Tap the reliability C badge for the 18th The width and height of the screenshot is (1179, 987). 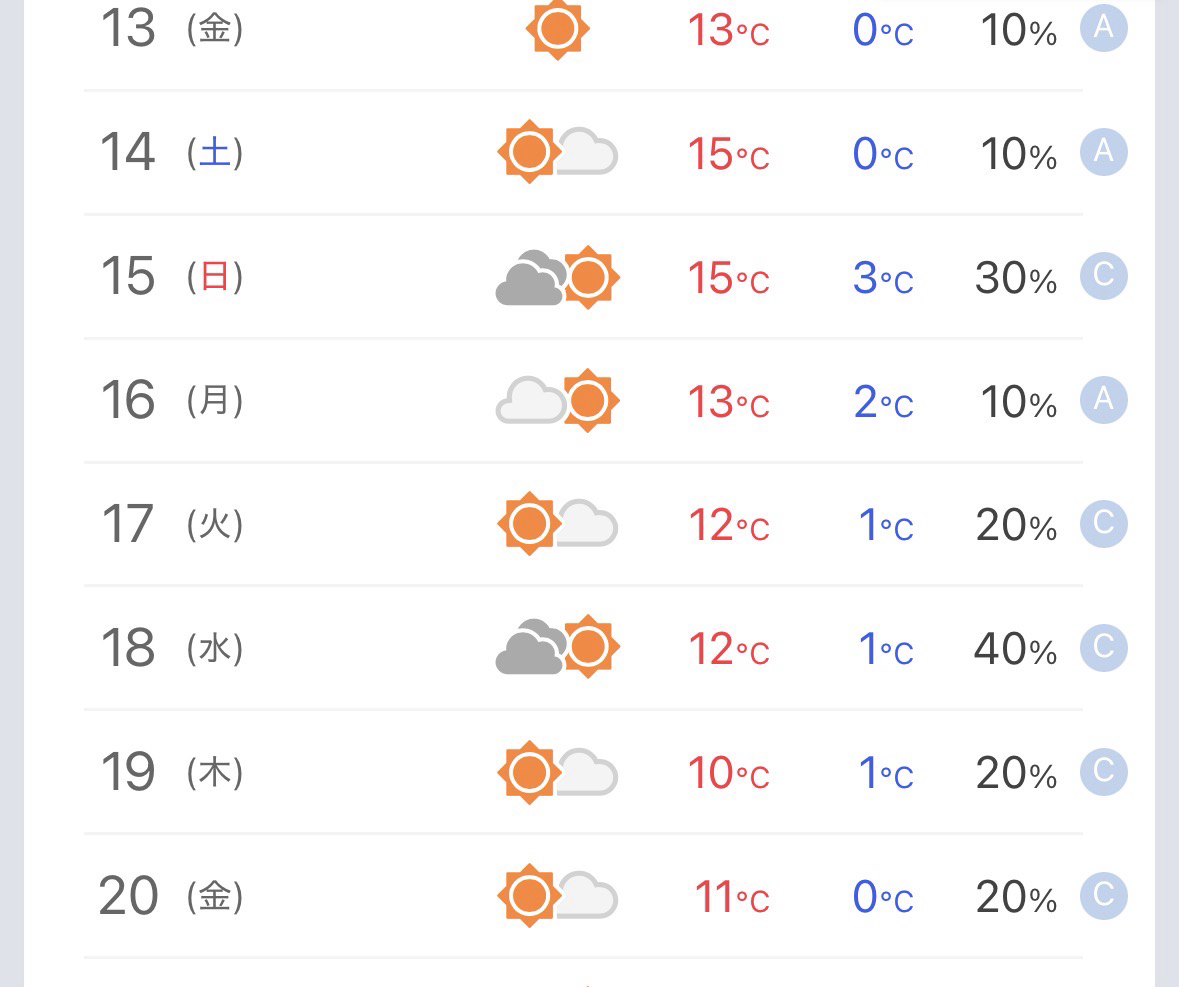(x=1103, y=648)
